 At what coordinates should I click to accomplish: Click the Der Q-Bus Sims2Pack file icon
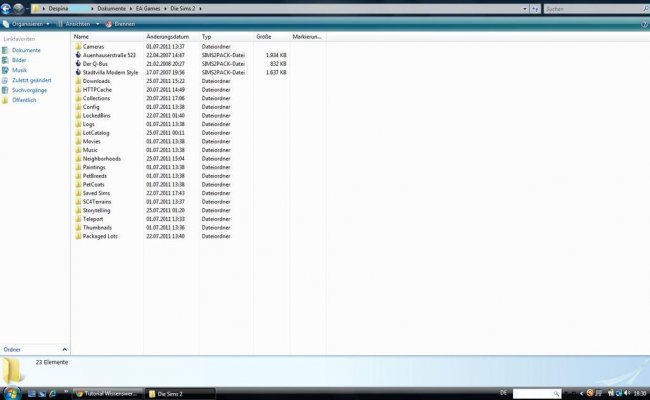[78, 63]
